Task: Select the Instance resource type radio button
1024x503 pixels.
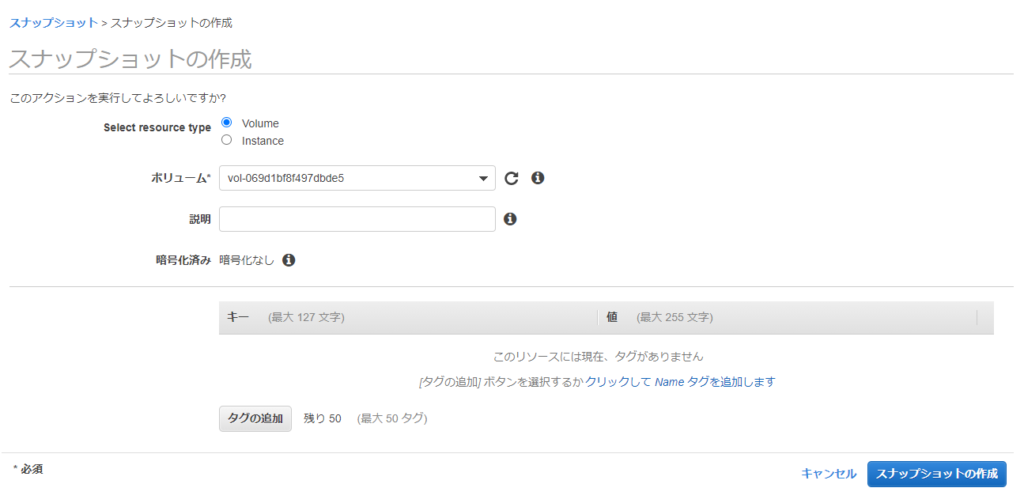Action: pyautogui.click(x=227, y=139)
